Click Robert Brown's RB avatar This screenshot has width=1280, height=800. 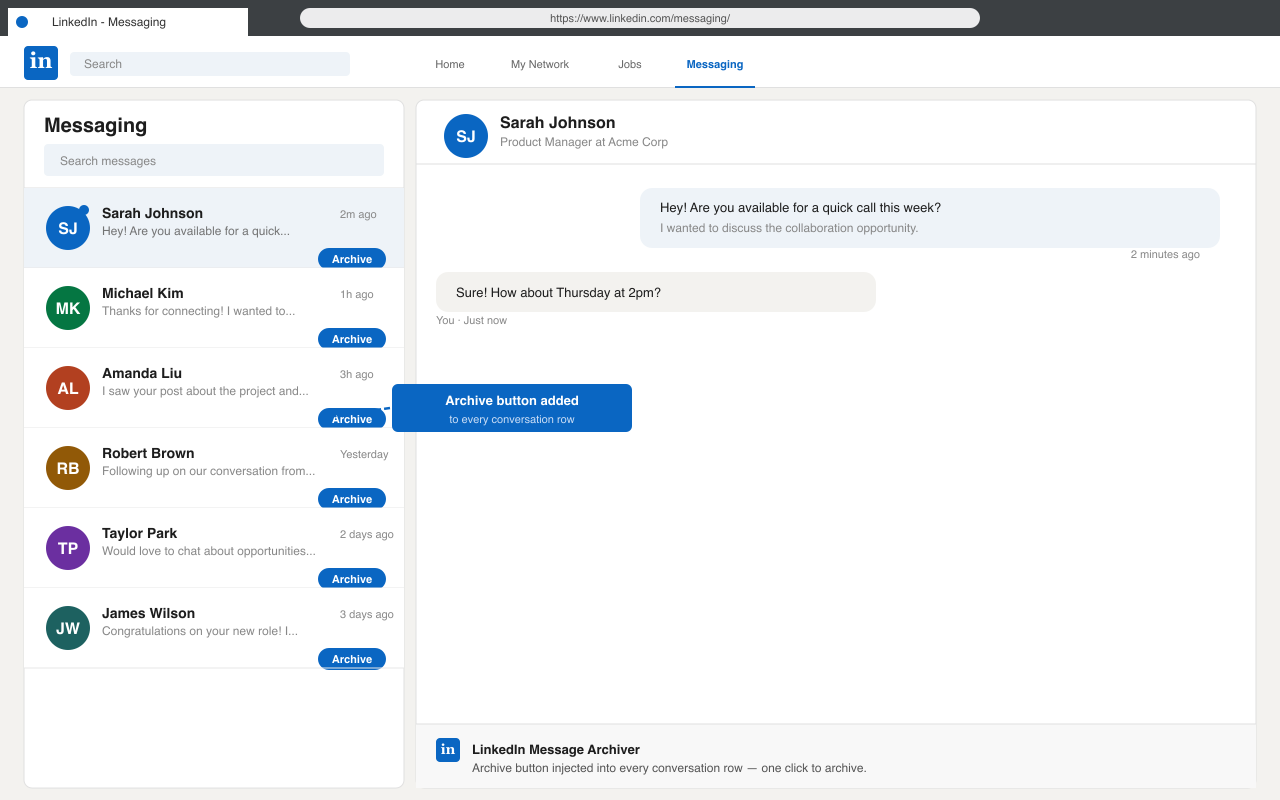[67, 467]
